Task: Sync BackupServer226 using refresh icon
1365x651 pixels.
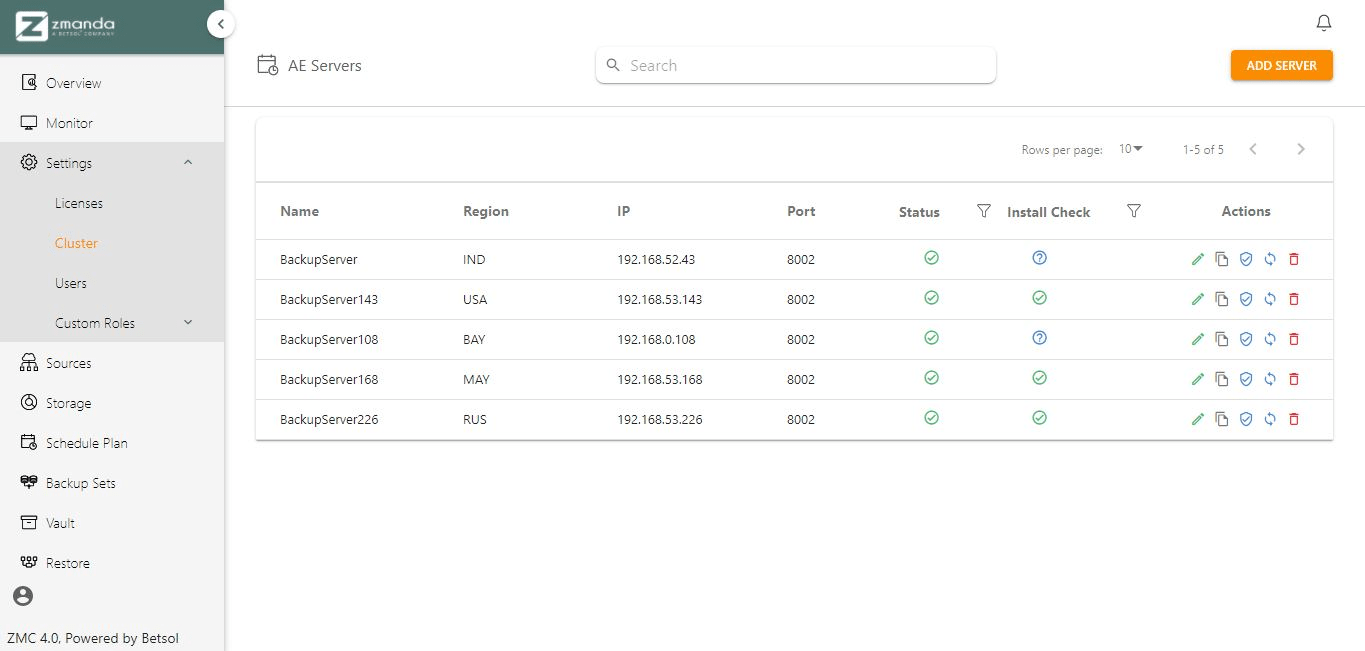Action: click(1270, 419)
